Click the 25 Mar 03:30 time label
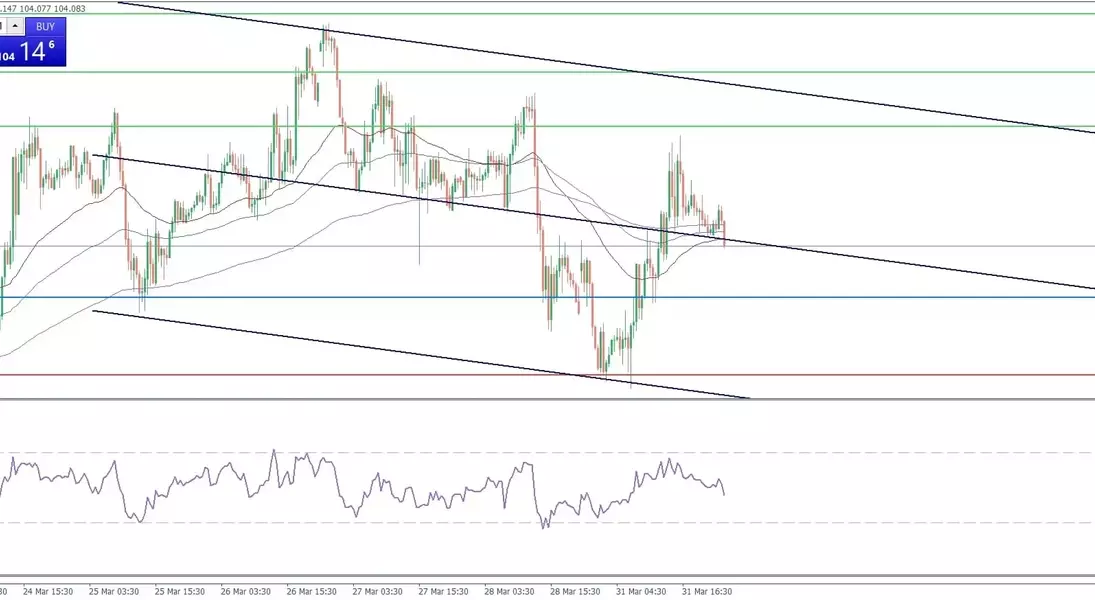The height and width of the screenshot is (600, 1095). point(114,591)
